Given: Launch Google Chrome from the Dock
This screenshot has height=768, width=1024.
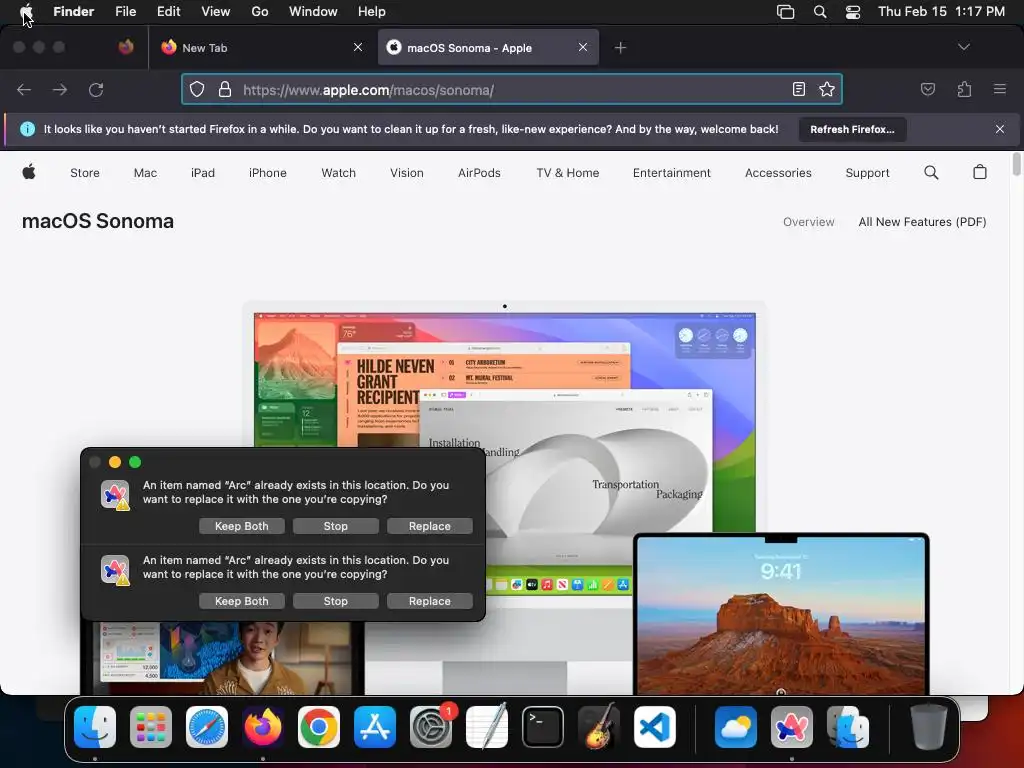Looking at the screenshot, I should [x=319, y=727].
